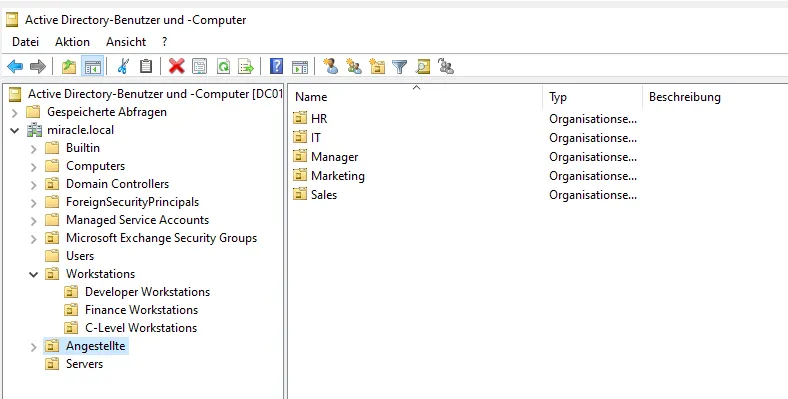Expand the Builtin container
The image size is (788, 399).
(34, 148)
